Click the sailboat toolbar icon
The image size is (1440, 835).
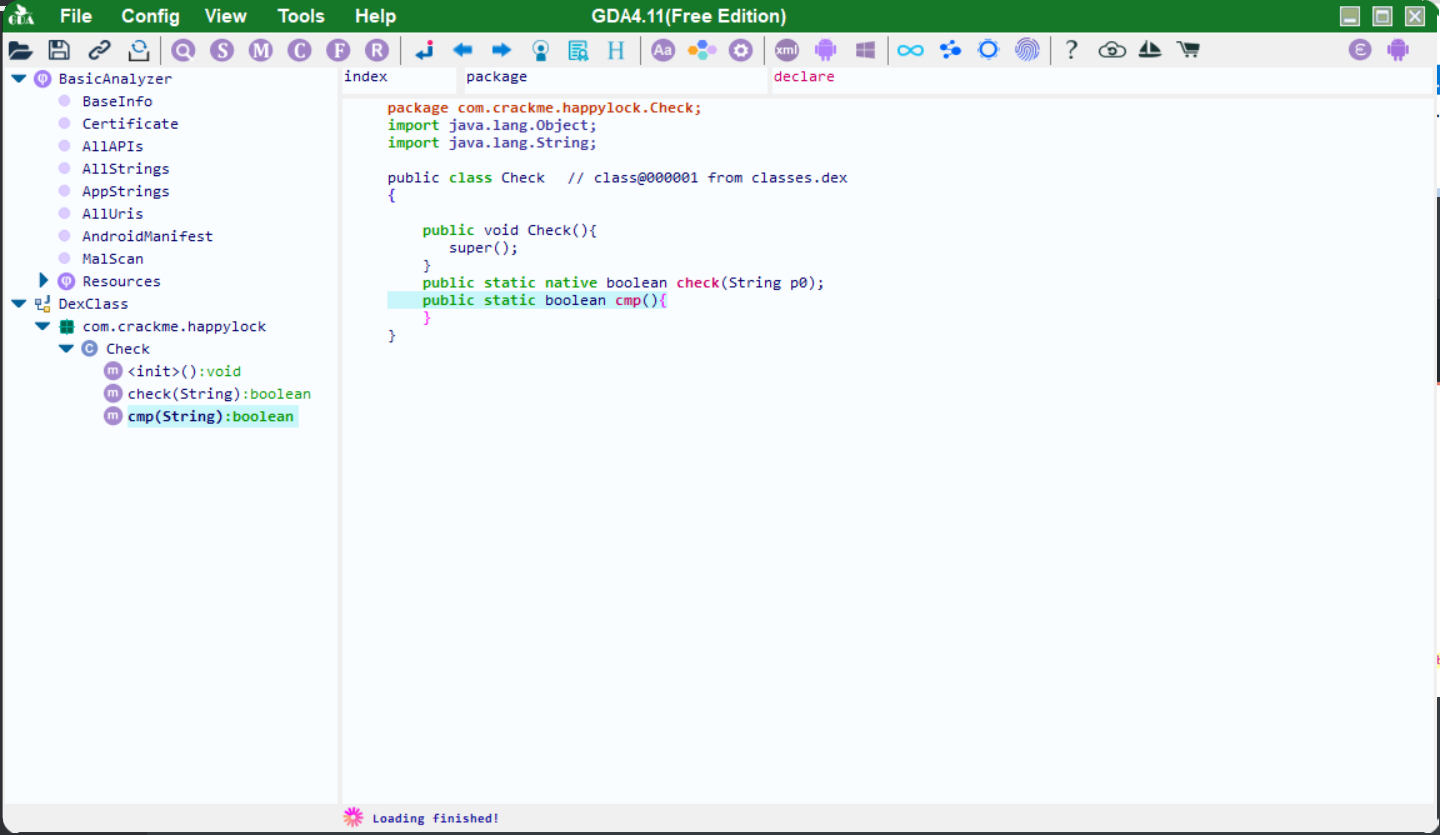pyautogui.click(x=1150, y=50)
